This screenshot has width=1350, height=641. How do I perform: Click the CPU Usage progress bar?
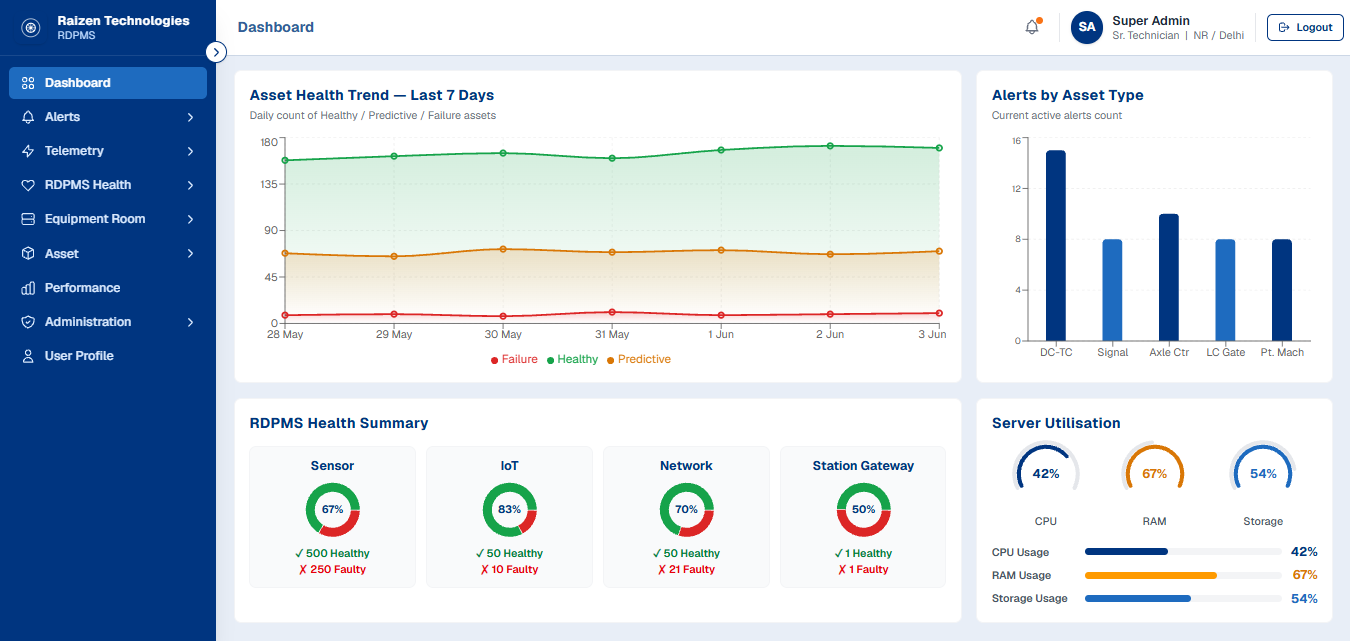click(1183, 552)
